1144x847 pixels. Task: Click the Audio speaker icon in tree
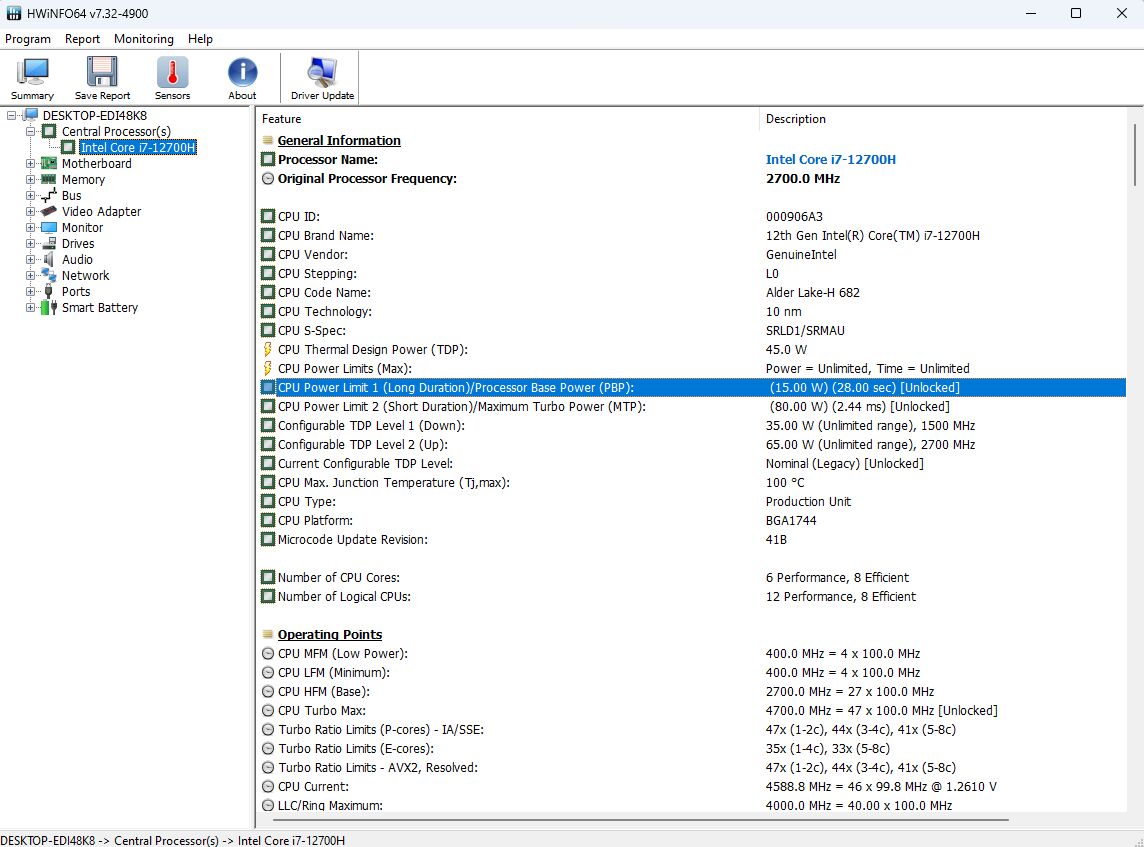(49, 260)
